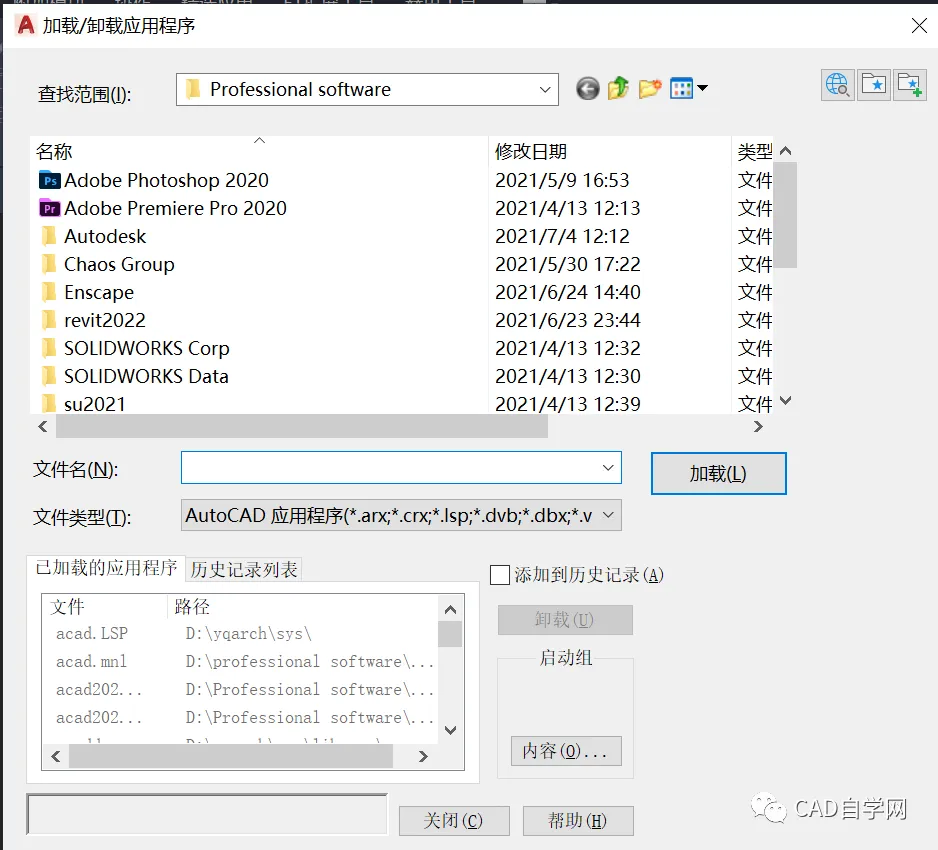Click the SOLIDWORKS Data folder icon
The height and width of the screenshot is (850, 938).
pyautogui.click(x=50, y=376)
